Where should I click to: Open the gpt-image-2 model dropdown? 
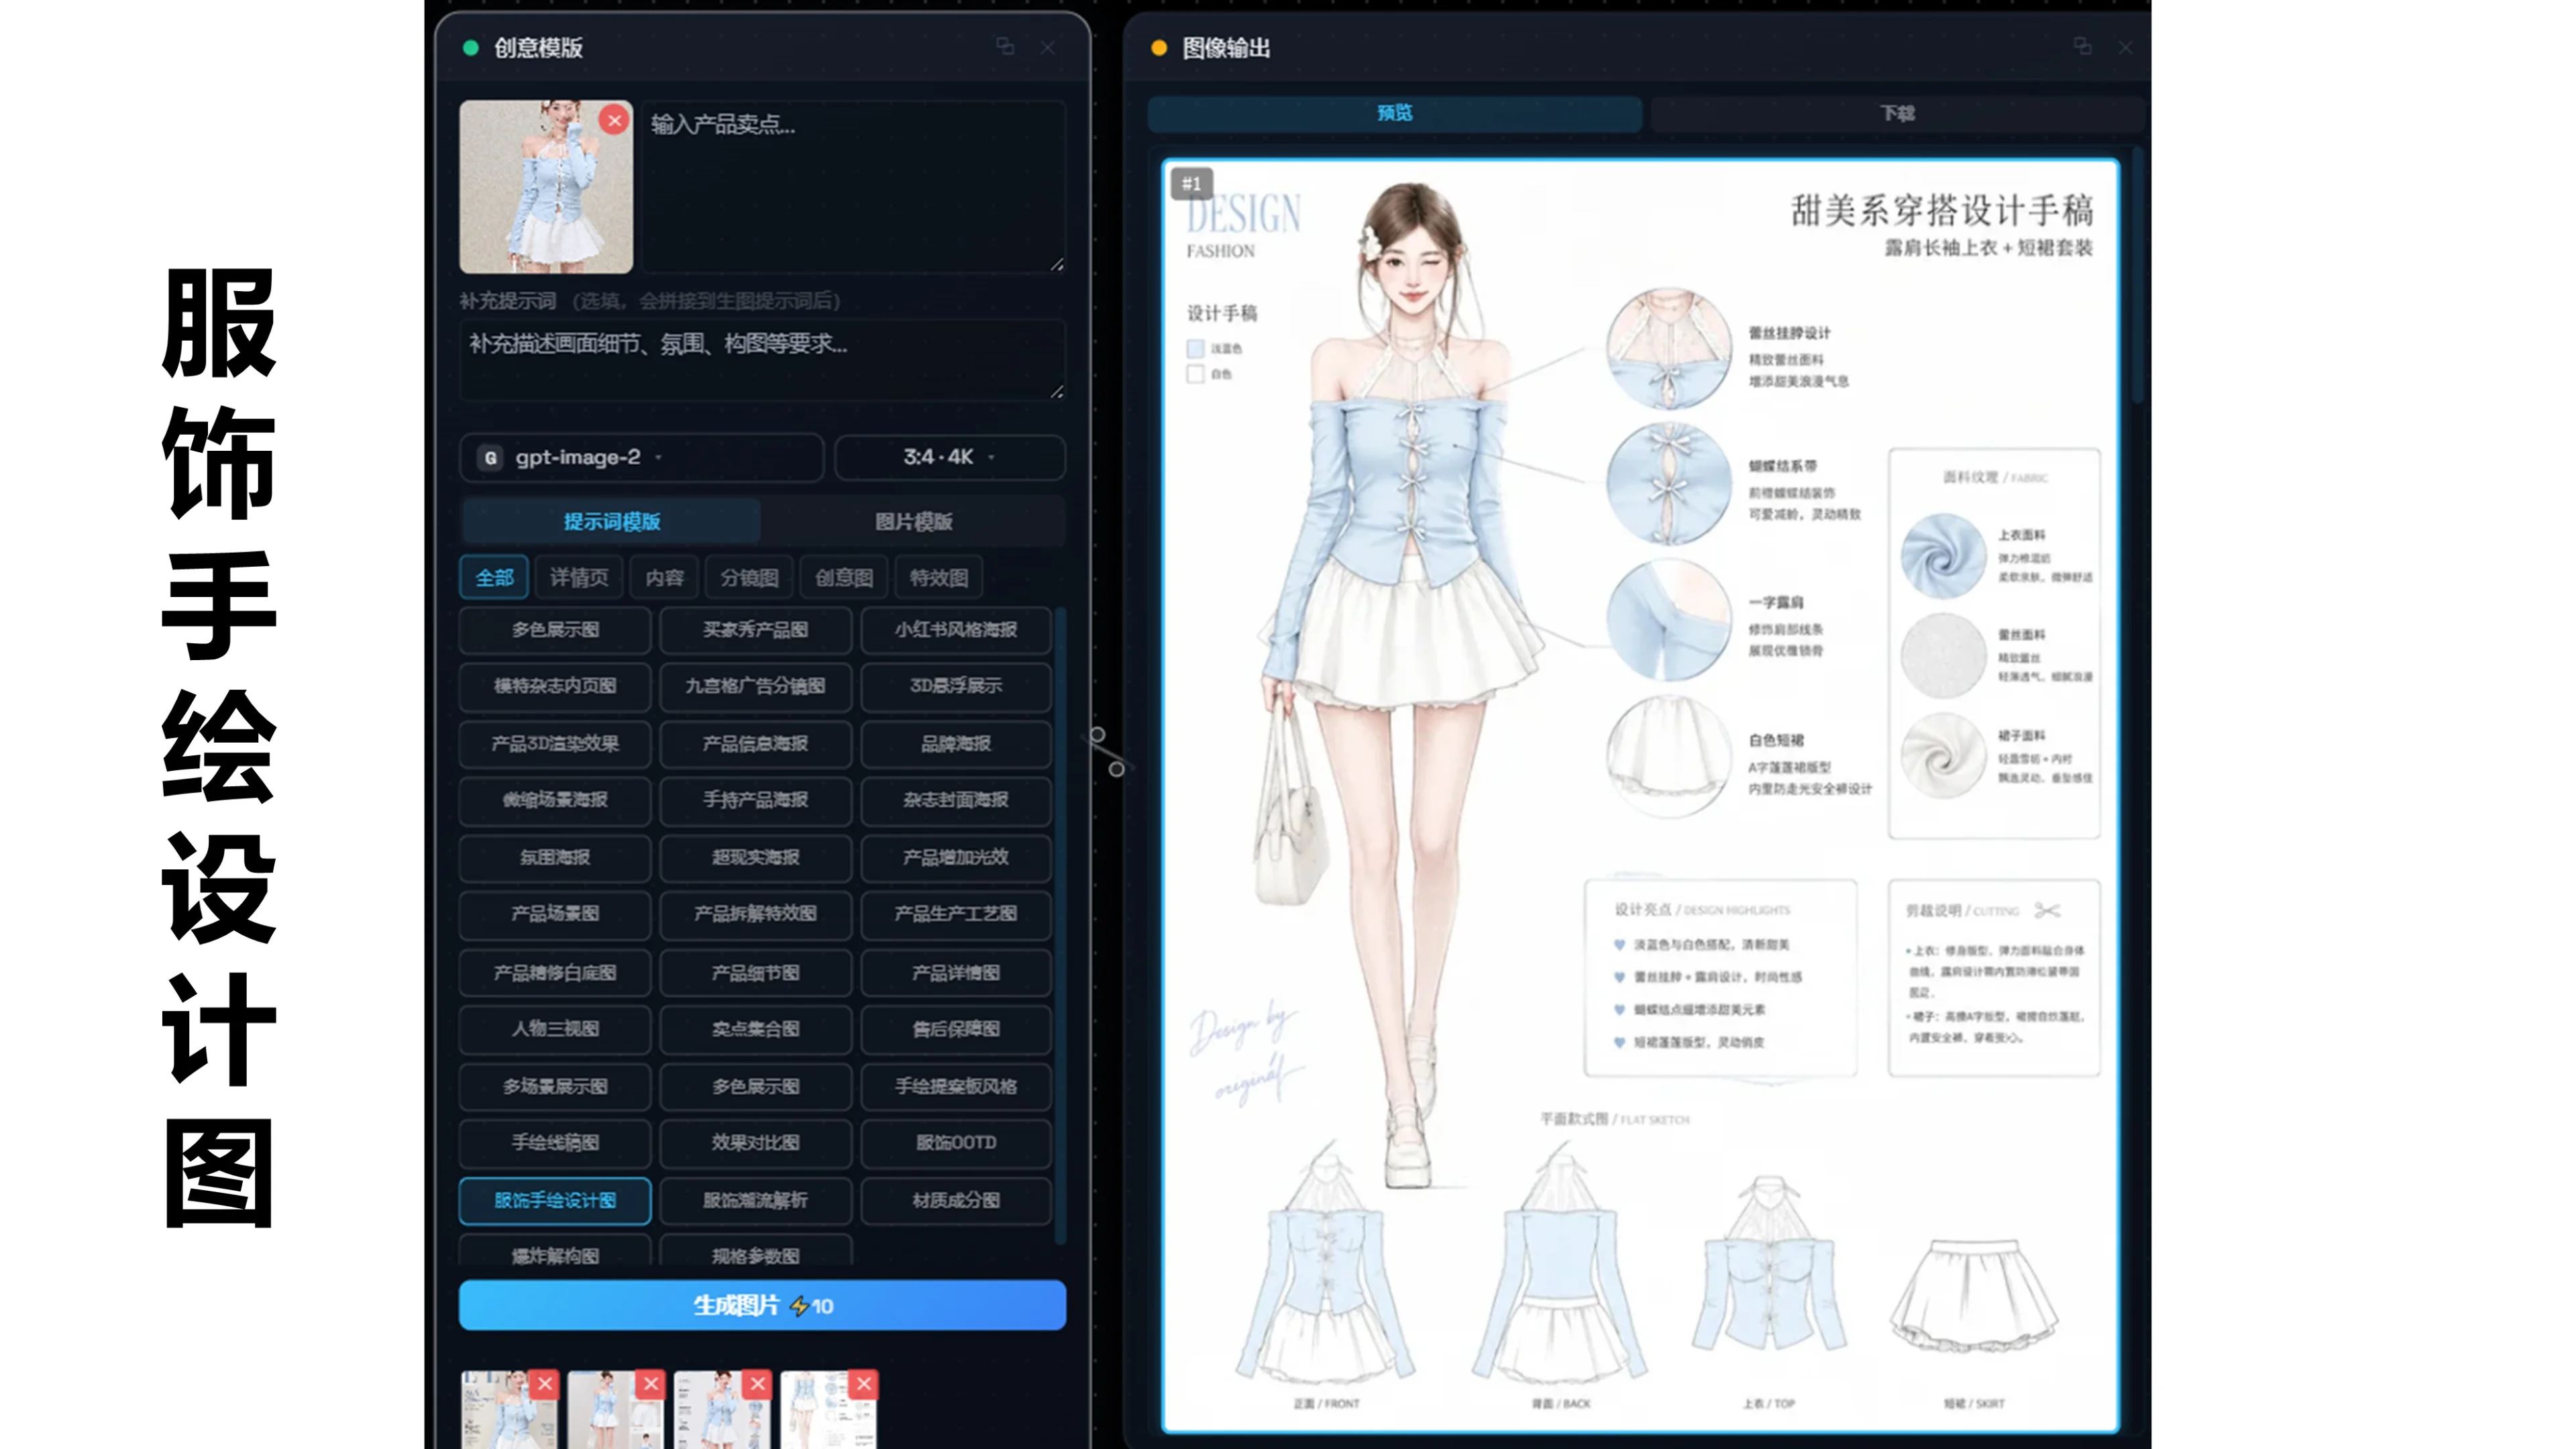pos(641,457)
